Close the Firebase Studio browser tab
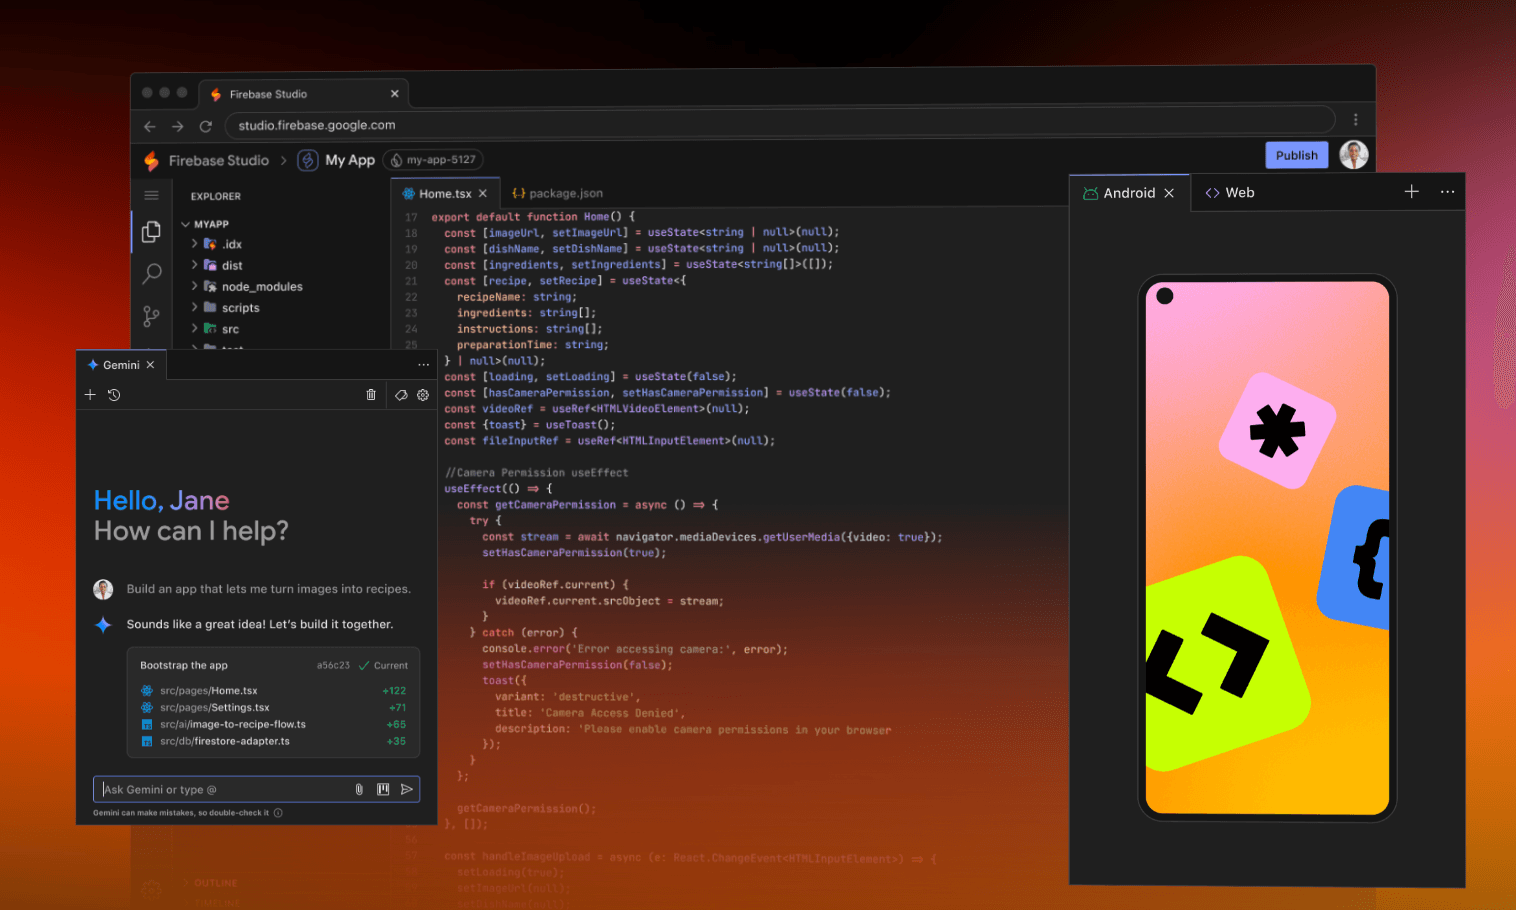Screen dimensions: 1516x910 (394, 94)
